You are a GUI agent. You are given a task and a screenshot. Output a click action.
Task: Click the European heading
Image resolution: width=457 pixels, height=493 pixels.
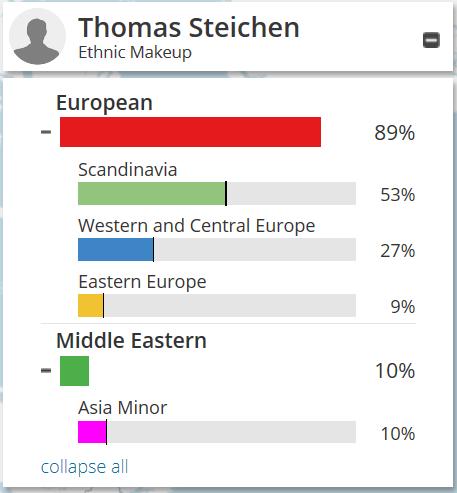pyautogui.click(x=104, y=103)
